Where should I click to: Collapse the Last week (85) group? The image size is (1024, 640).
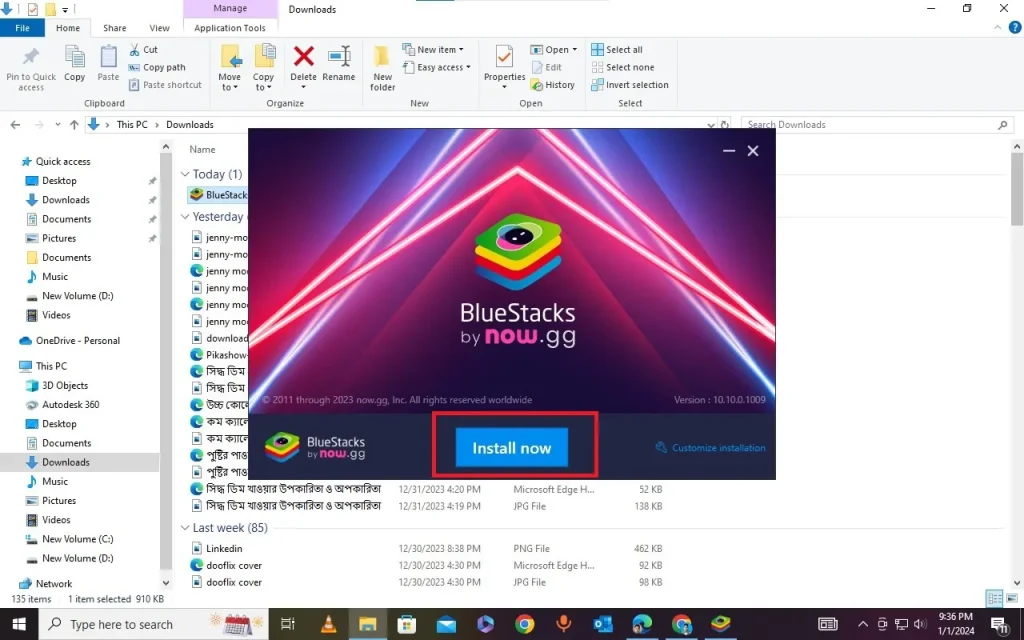click(185, 528)
